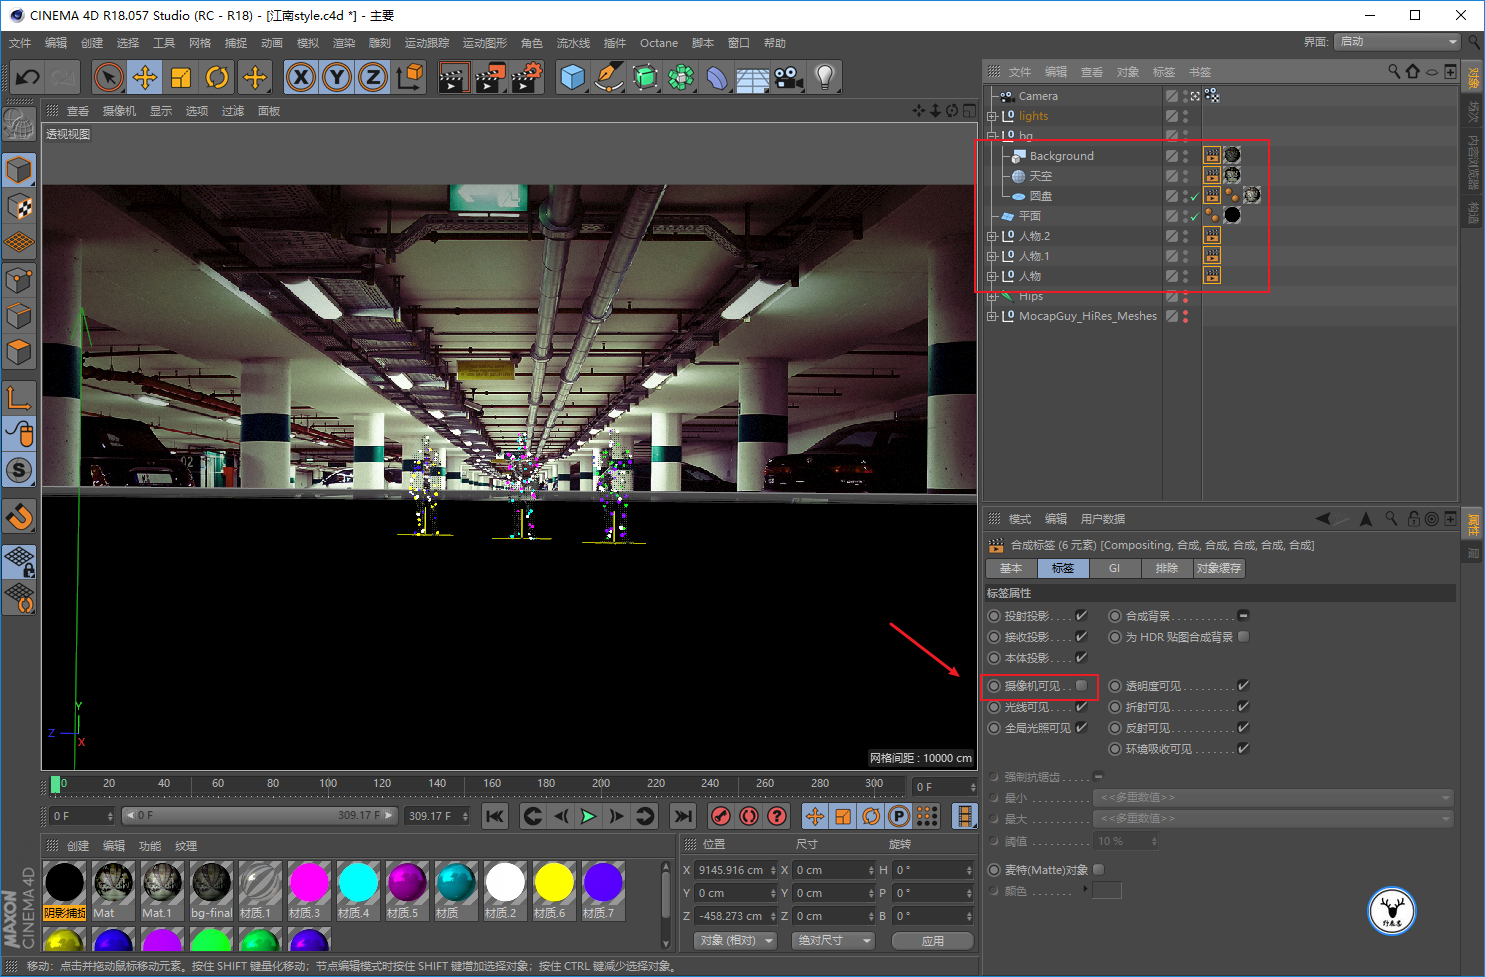The height and width of the screenshot is (977, 1485).
Task: Expand the MocapGuy_HiRes_Meshes group
Action: coord(991,317)
